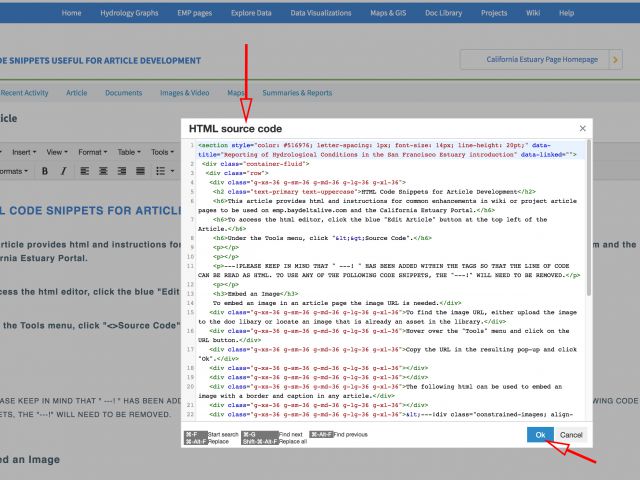Click the h2 text-primary text-uppercase code line
Image resolution: width=640 pixels, height=480 pixels.
[x=374, y=192]
